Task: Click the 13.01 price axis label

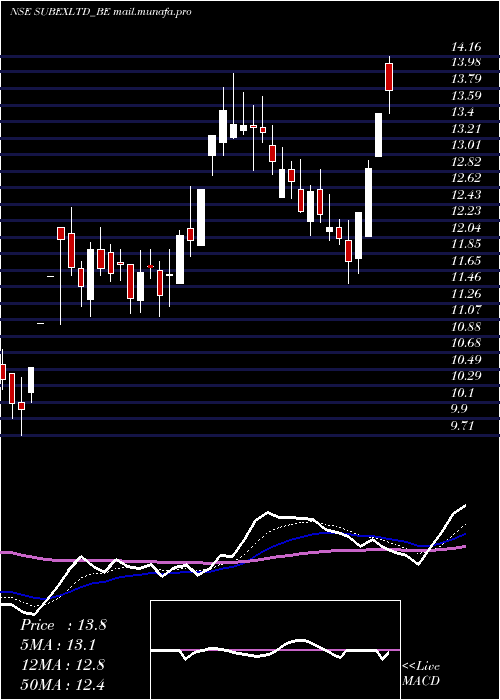Action: (467, 146)
